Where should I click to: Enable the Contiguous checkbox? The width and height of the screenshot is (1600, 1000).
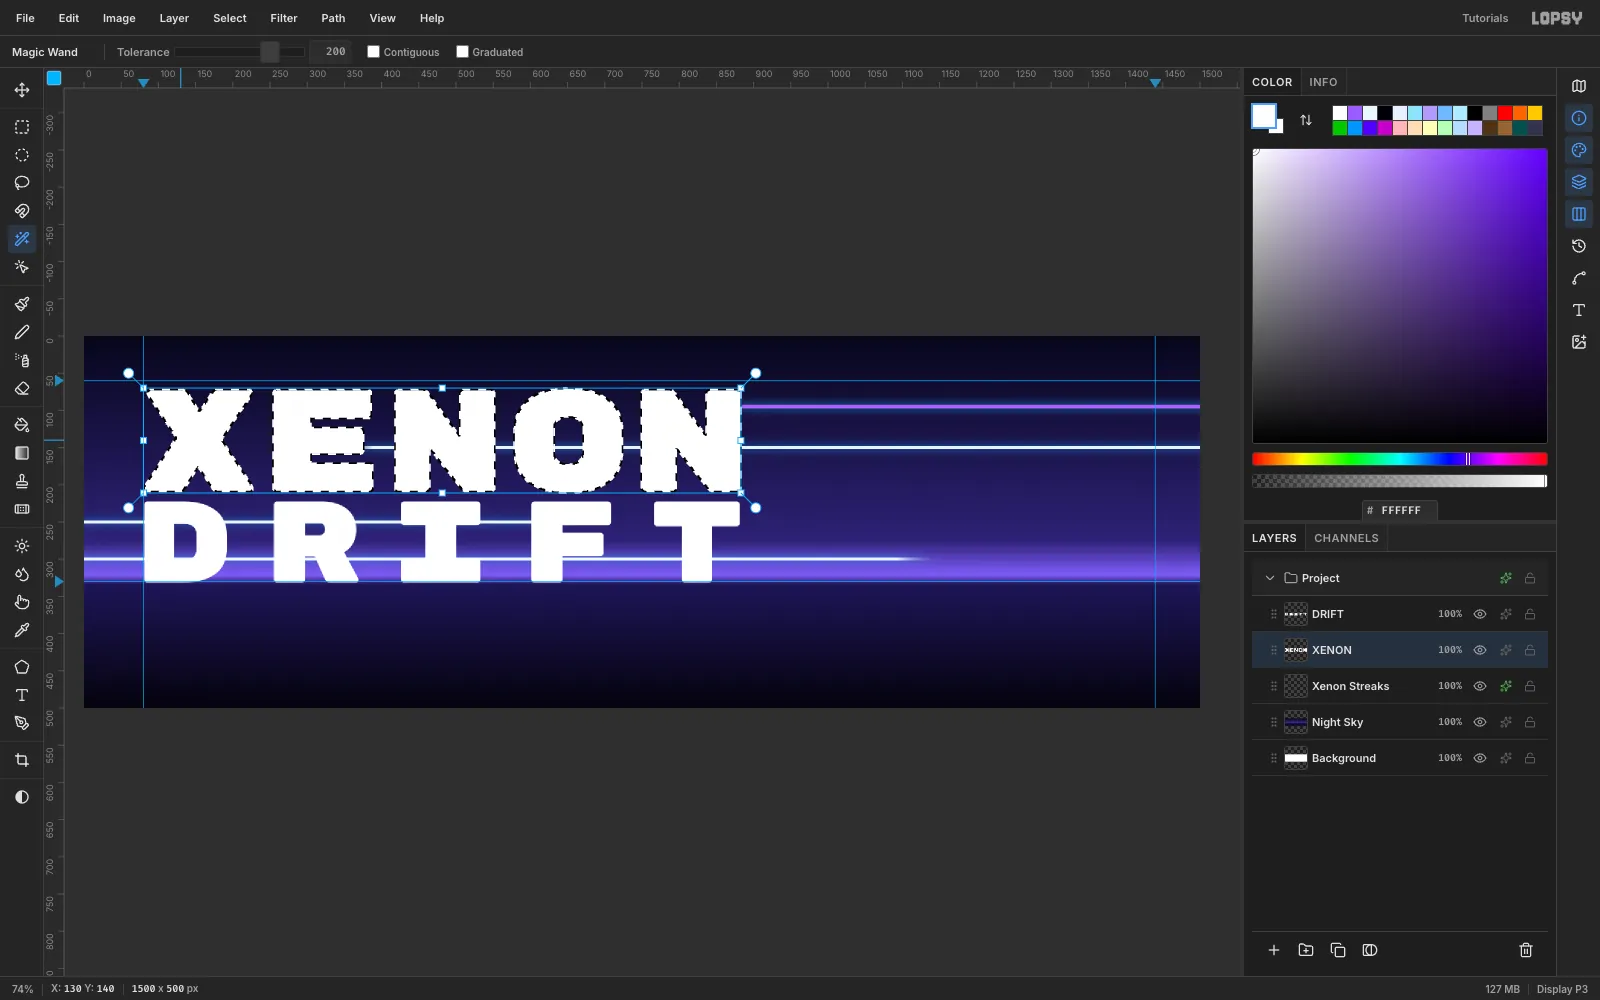(374, 52)
